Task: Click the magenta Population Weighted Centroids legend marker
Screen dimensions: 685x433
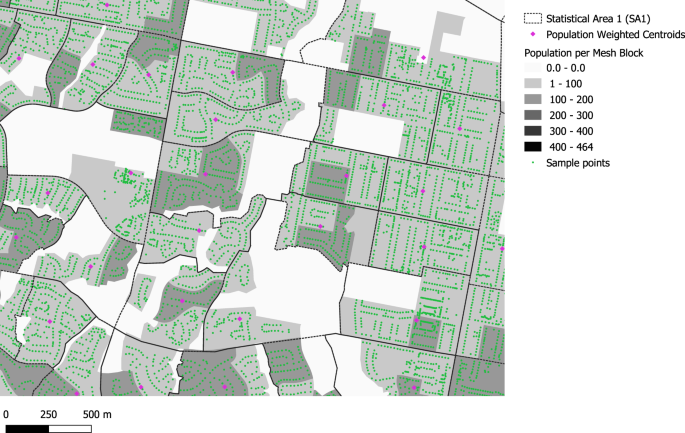Action: pos(533,35)
